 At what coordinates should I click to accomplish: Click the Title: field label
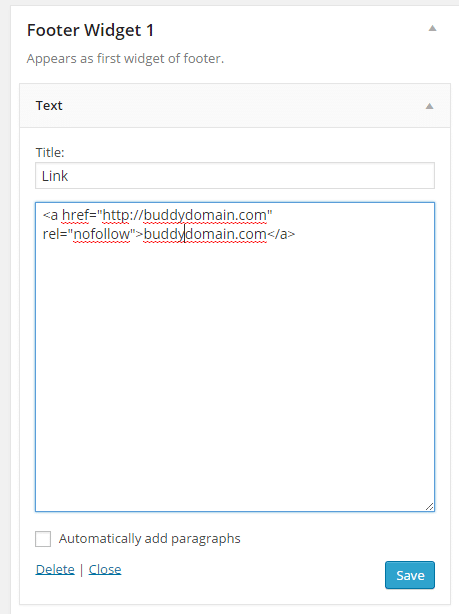tap(50, 152)
